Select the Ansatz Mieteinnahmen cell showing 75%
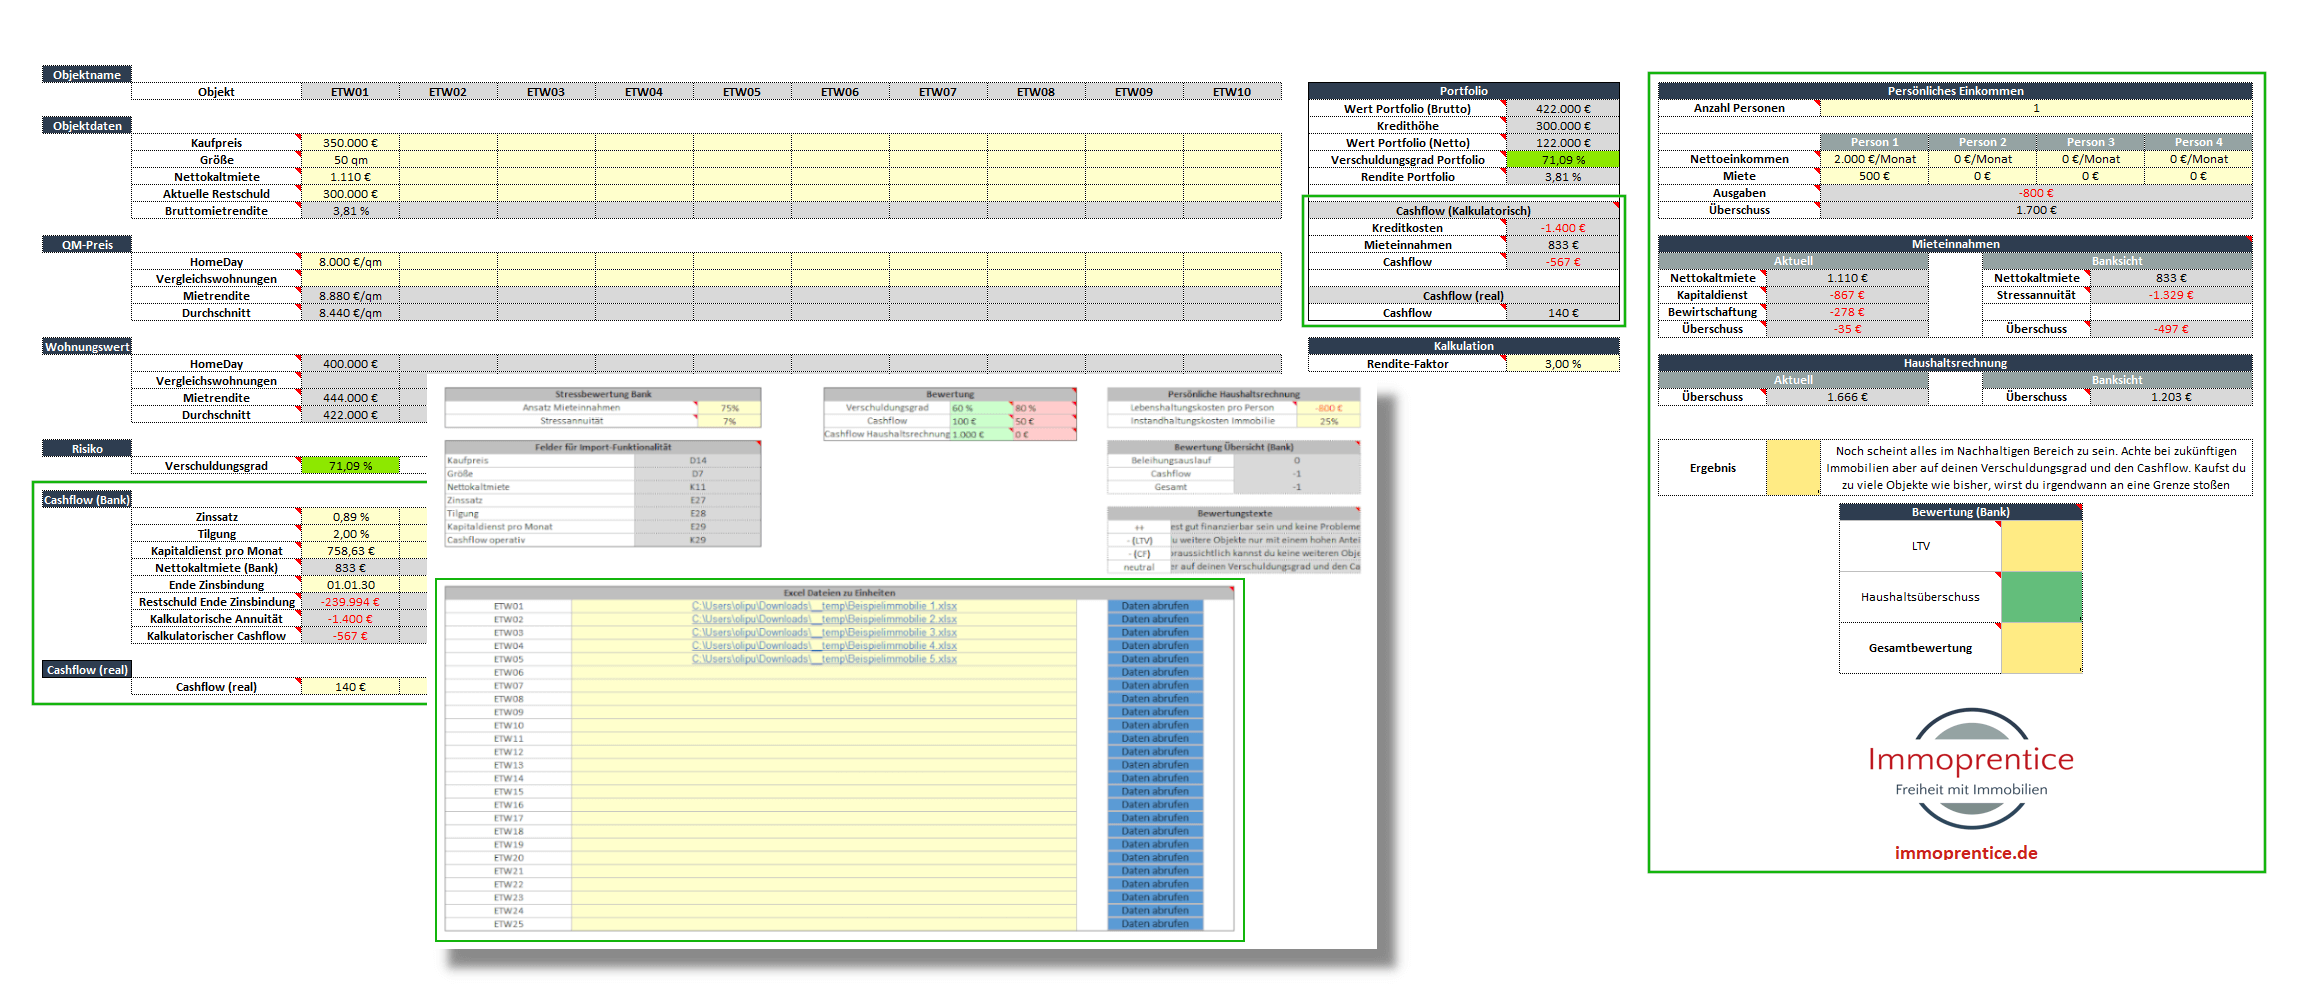2300x1000 pixels. [x=729, y=408]
